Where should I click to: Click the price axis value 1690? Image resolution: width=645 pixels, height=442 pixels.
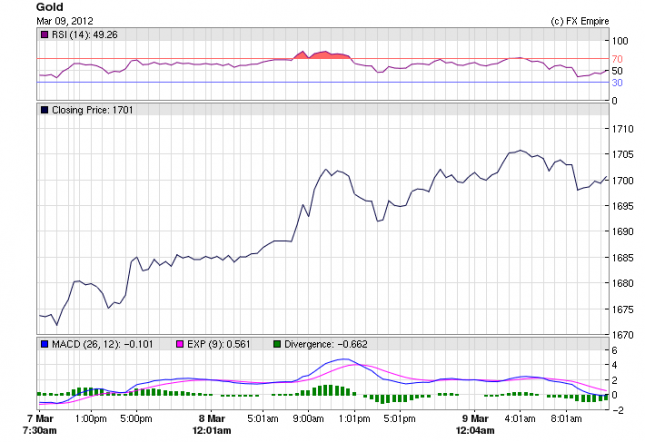coord(623,232)
